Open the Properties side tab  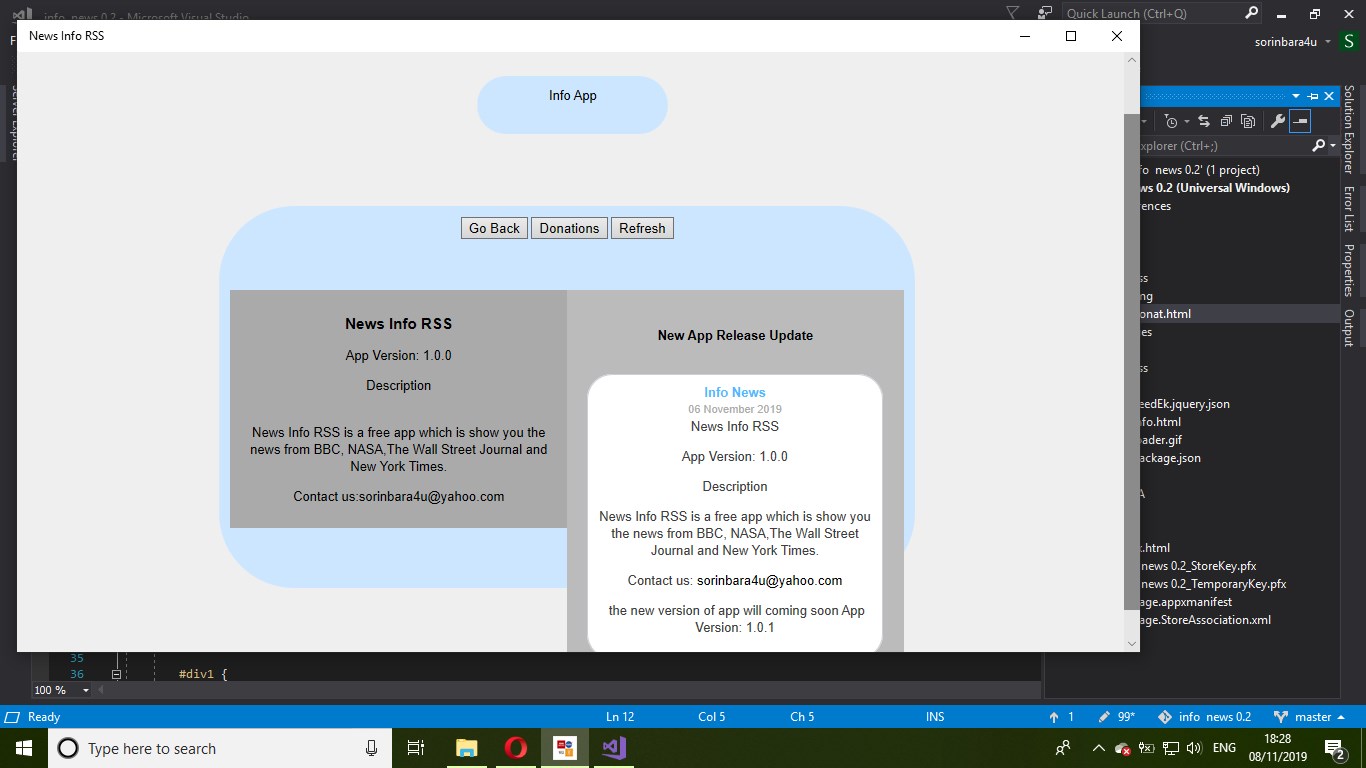[1349, 270]
